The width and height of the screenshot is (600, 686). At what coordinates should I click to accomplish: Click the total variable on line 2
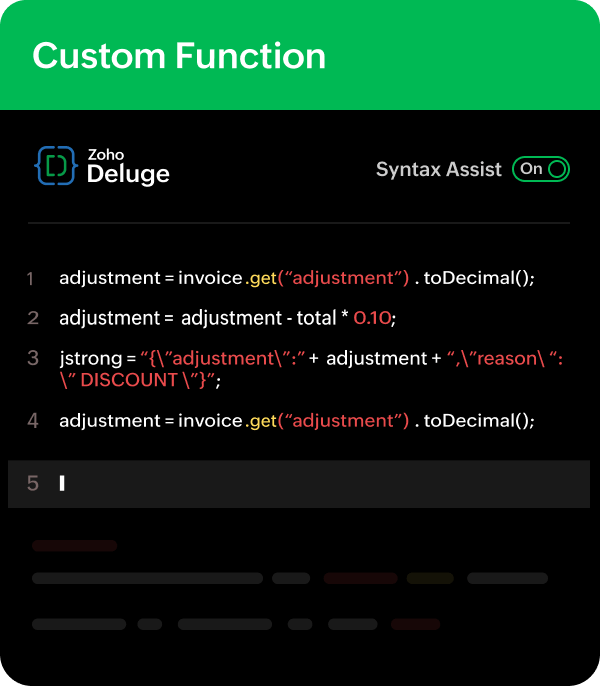pos(316,318)
